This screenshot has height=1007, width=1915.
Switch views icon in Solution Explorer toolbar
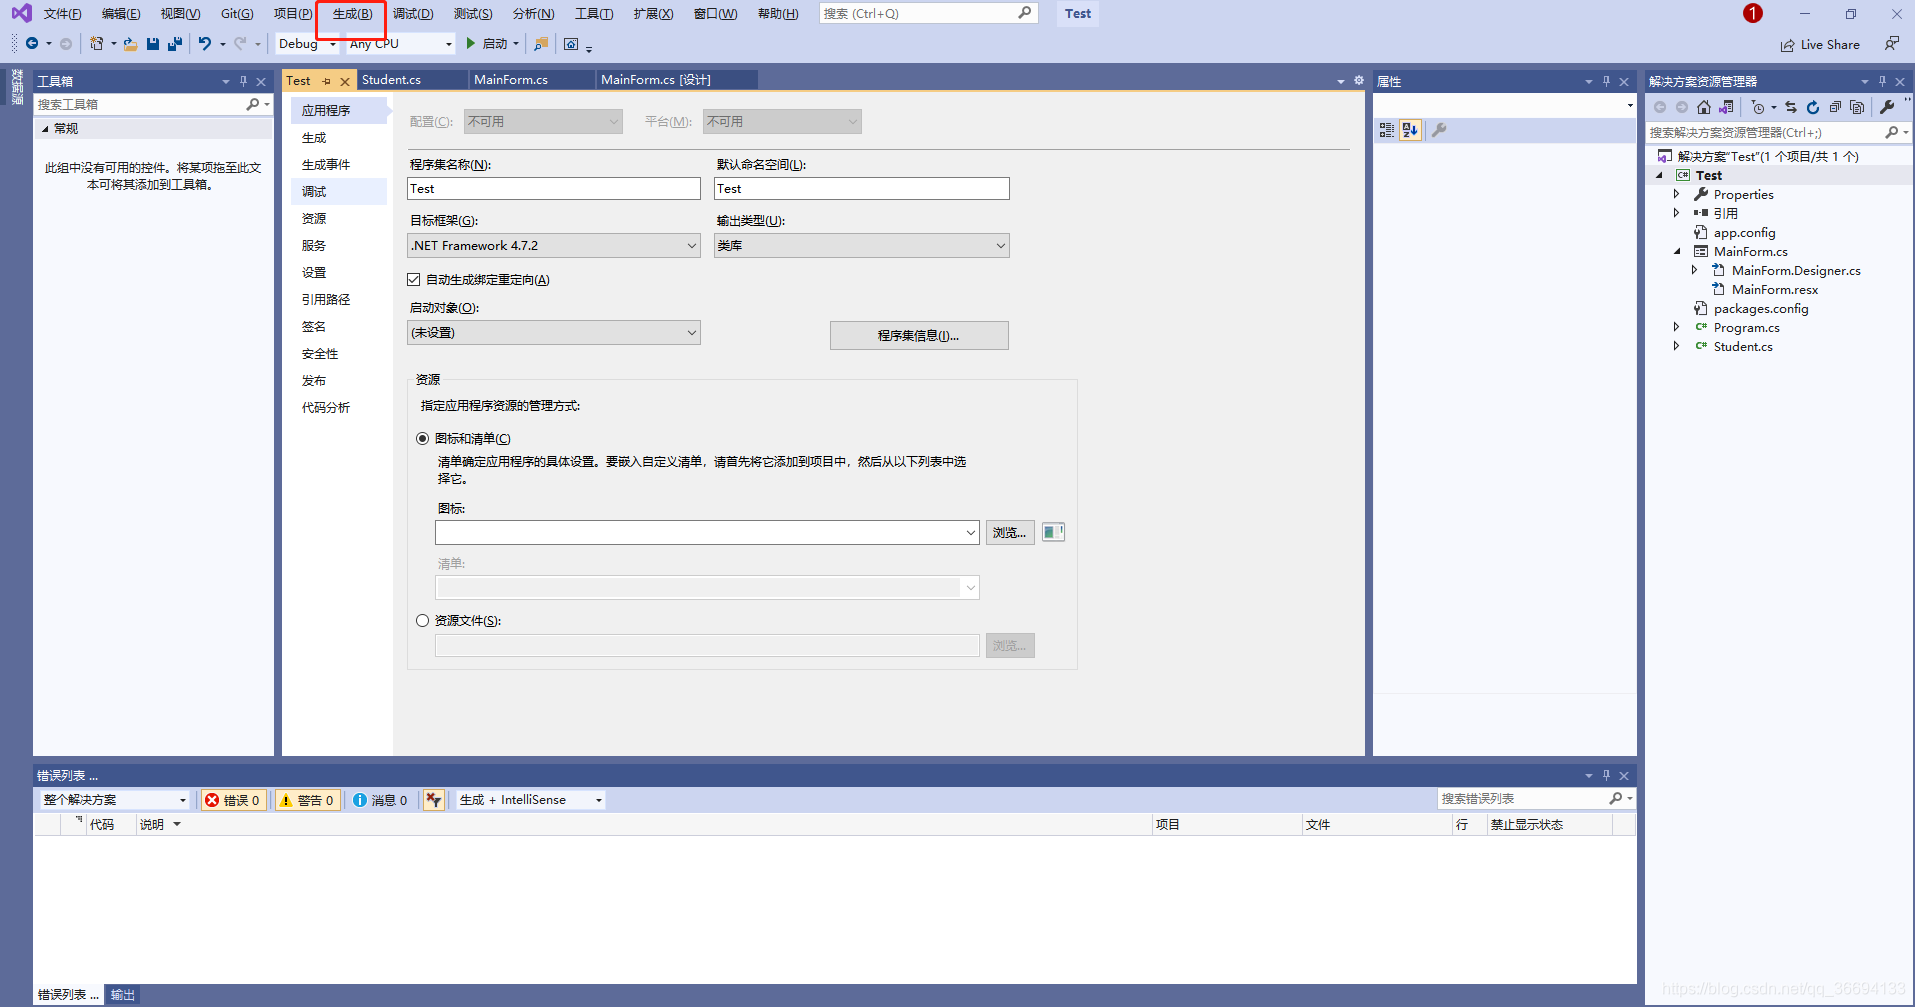coord(1726,107)
